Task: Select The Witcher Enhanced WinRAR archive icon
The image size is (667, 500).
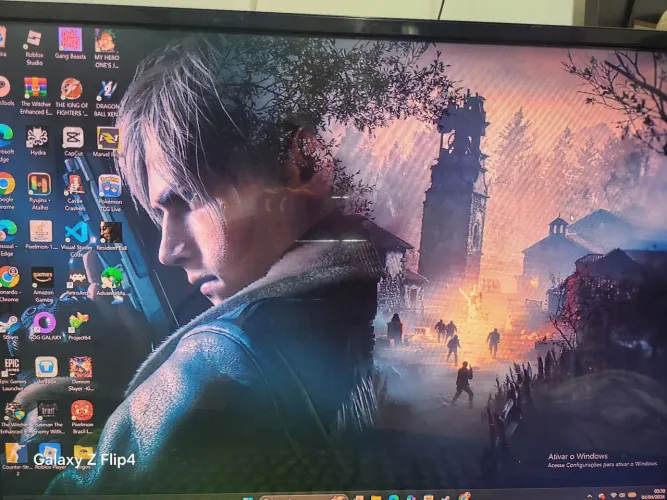Action: tap(36, 96)
